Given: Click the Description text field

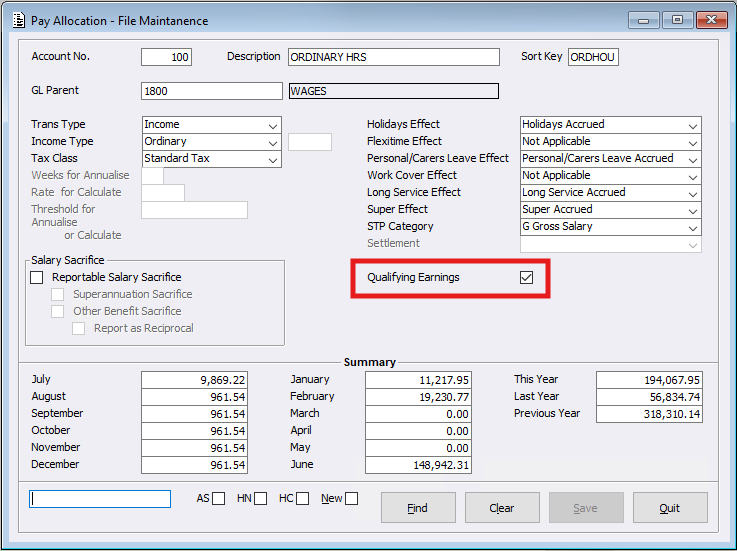Looking at the screenshot, I should point(393,57).
